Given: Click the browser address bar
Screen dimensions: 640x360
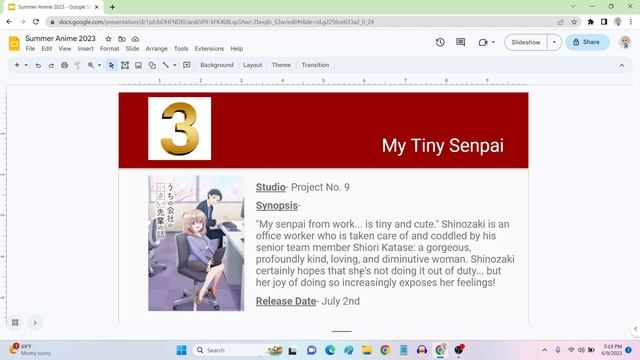Looking at the screenshot, I should (x=302, y=22).
